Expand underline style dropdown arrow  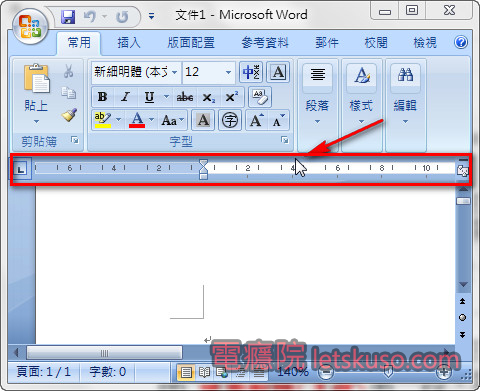tap(166, 97)
